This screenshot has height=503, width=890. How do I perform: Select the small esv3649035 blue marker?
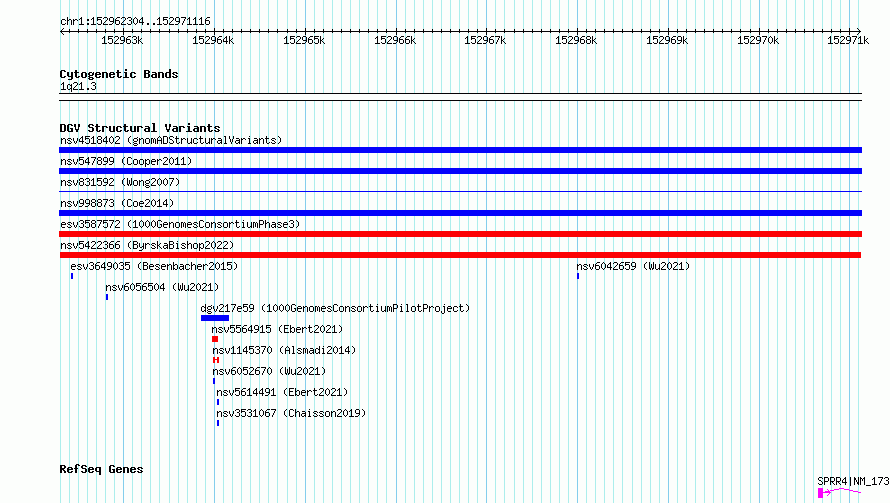tap(72, 276)
